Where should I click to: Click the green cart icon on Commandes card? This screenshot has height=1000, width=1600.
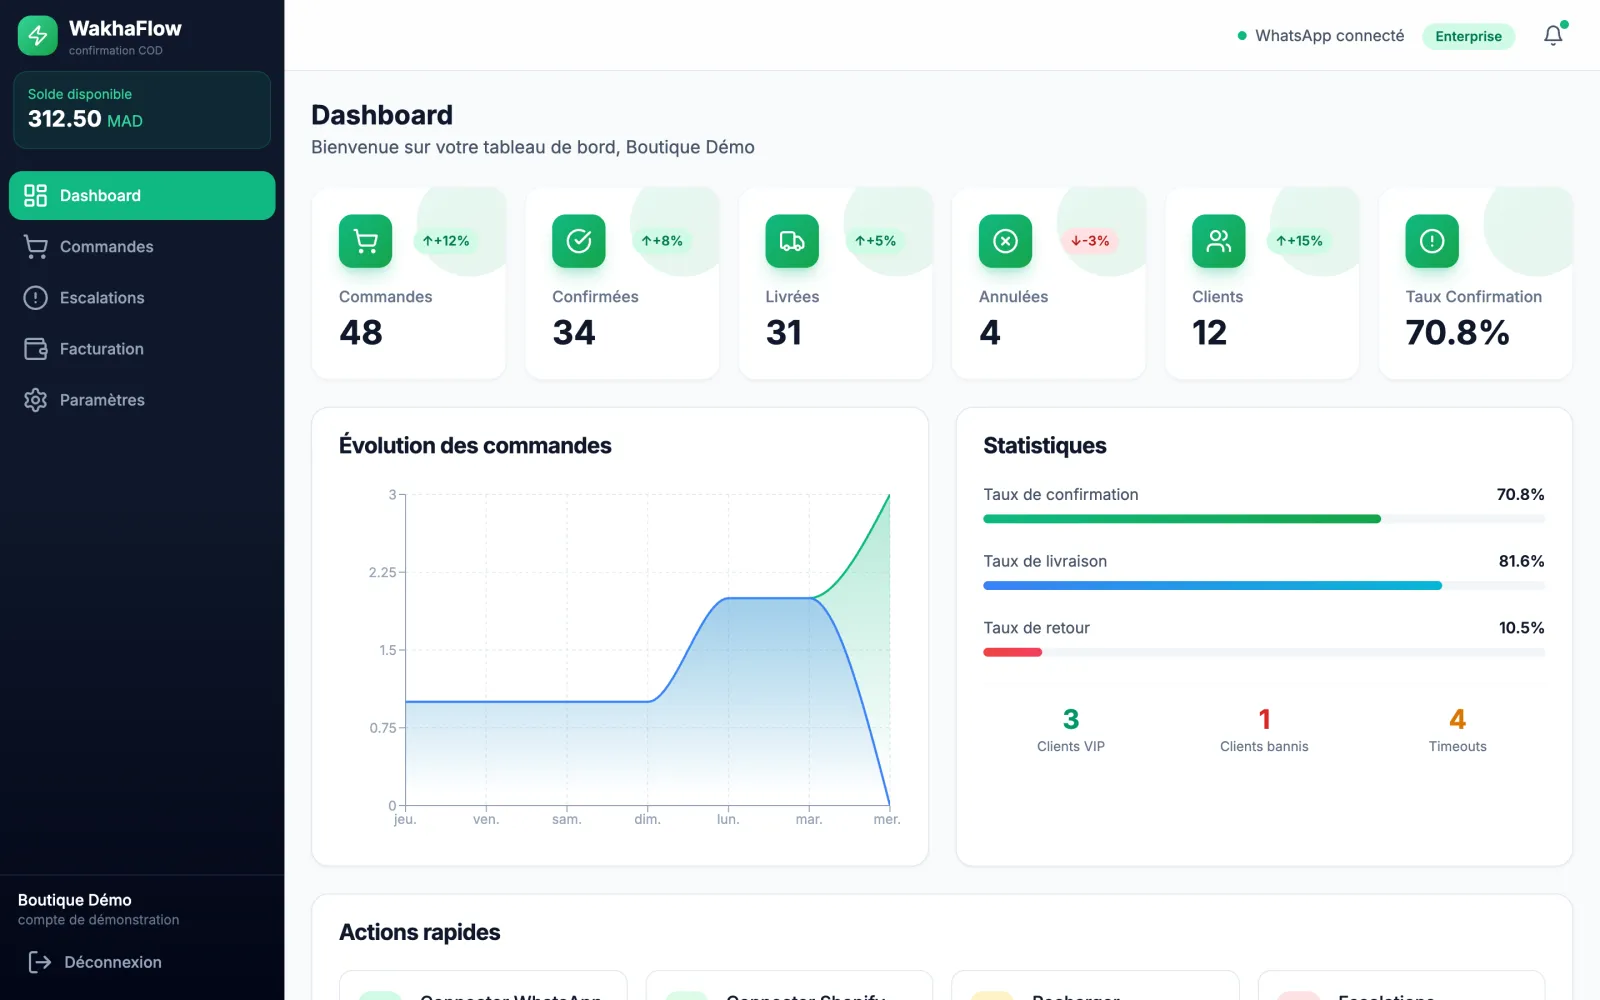[x=366, y=241]
